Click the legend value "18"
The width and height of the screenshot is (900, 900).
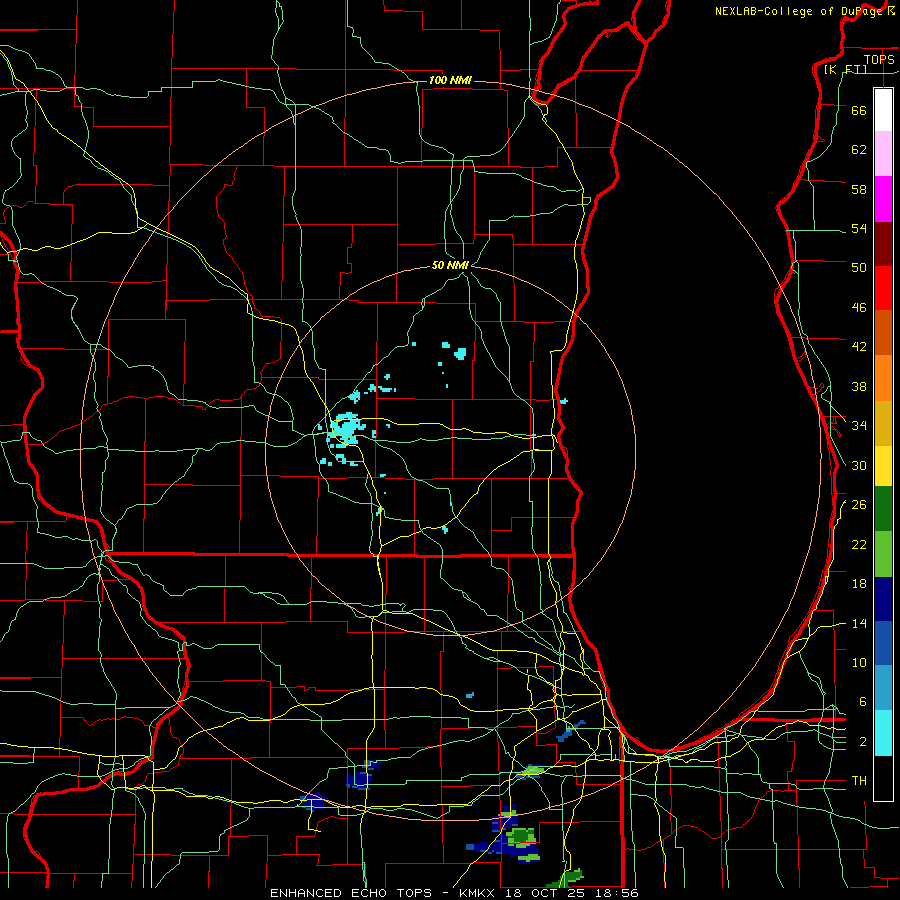click(859, 584)
